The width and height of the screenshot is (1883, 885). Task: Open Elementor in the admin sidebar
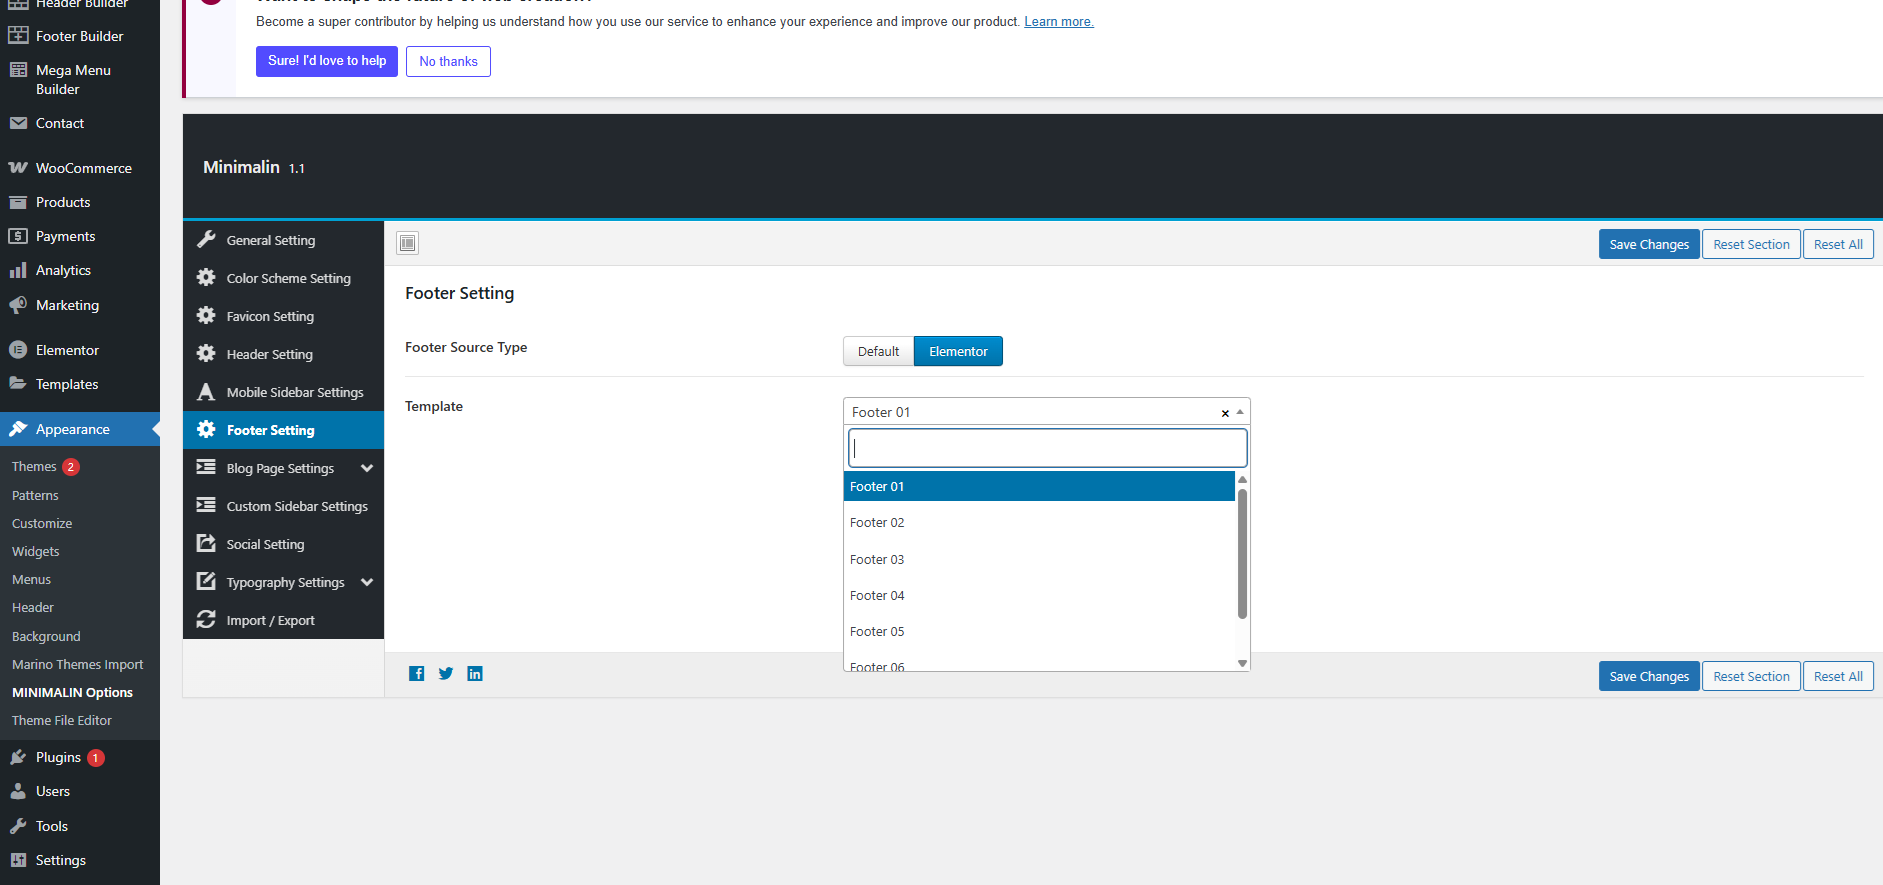click(67, 350)
